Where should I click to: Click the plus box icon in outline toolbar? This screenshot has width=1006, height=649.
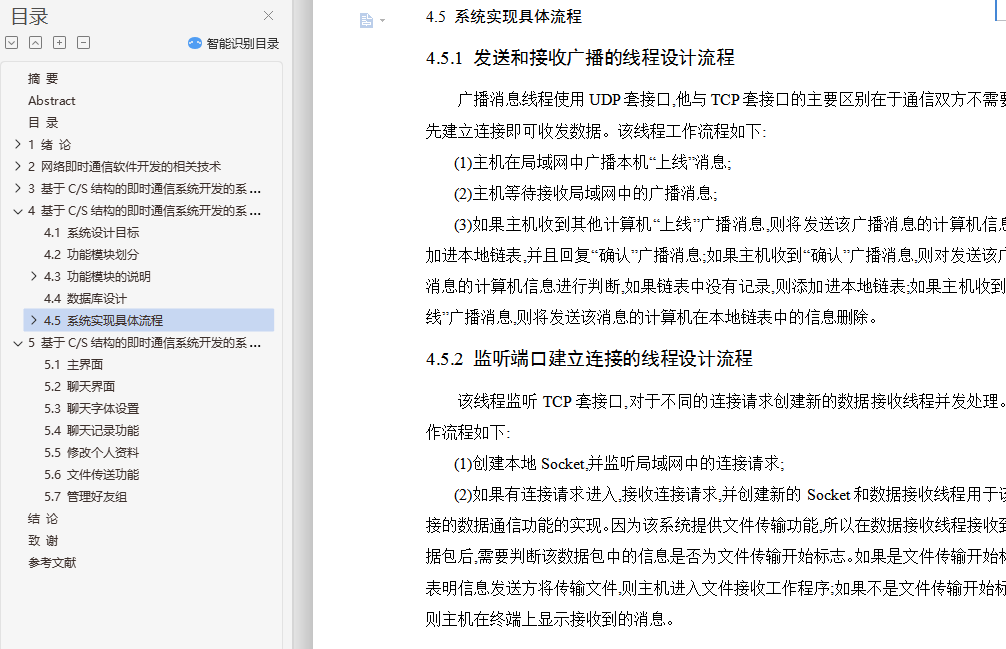pyautogui.click(x=60, y=43)
